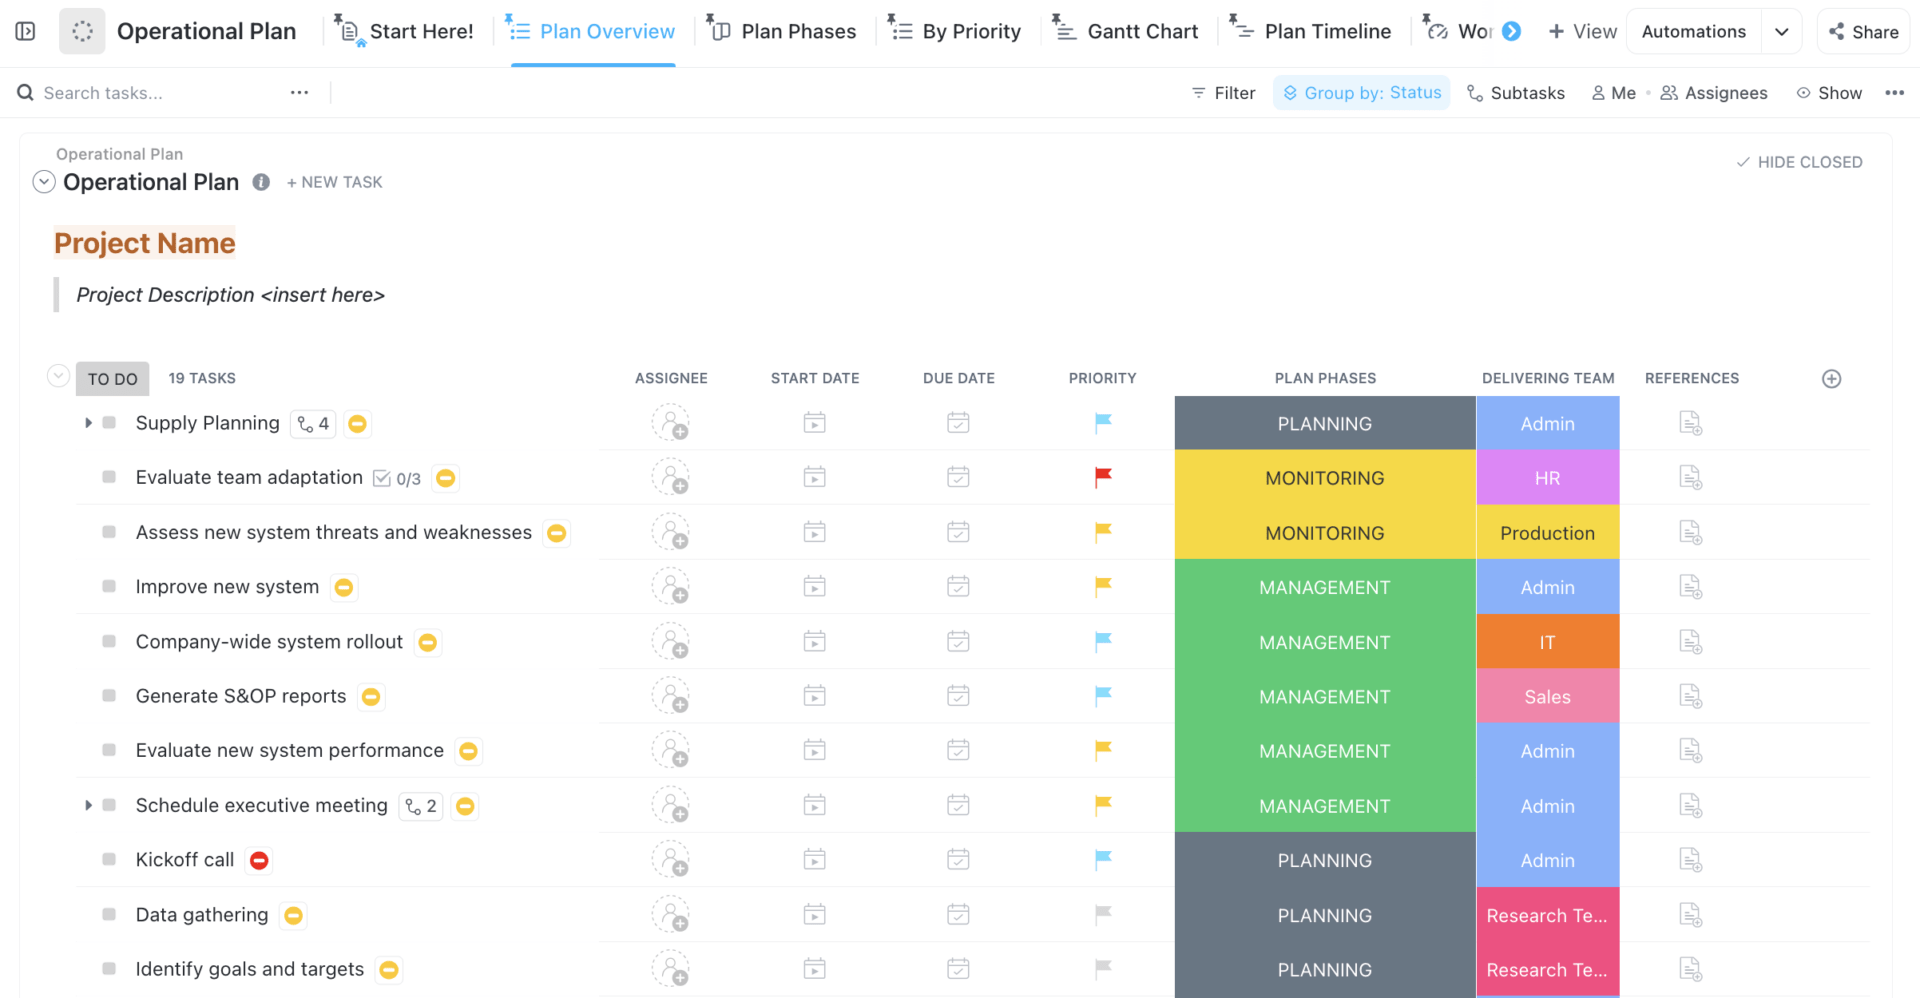Image resolution: width=1920 pixels, height=998 pixels.
Task: Switch to the Gantt Chart tab
Action: pos(1126,31)
